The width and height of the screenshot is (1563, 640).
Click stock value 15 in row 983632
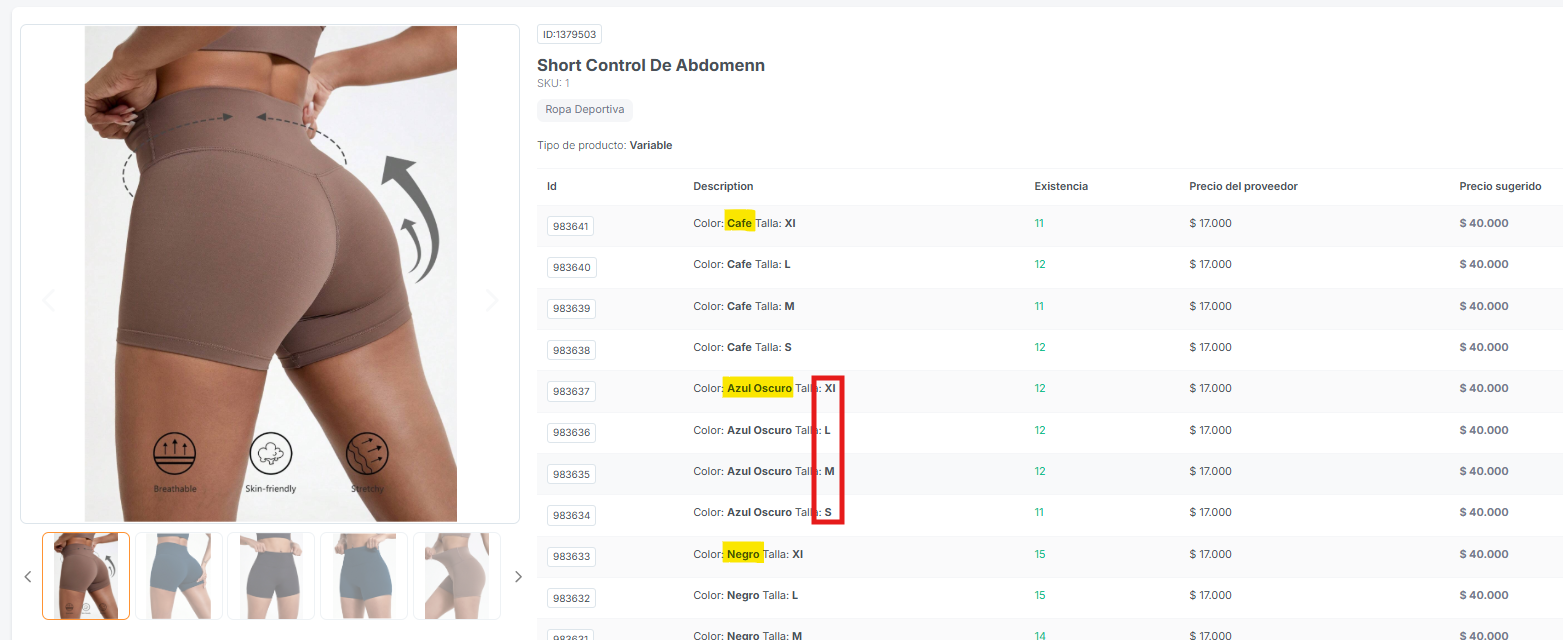[x=1040, y=595]
